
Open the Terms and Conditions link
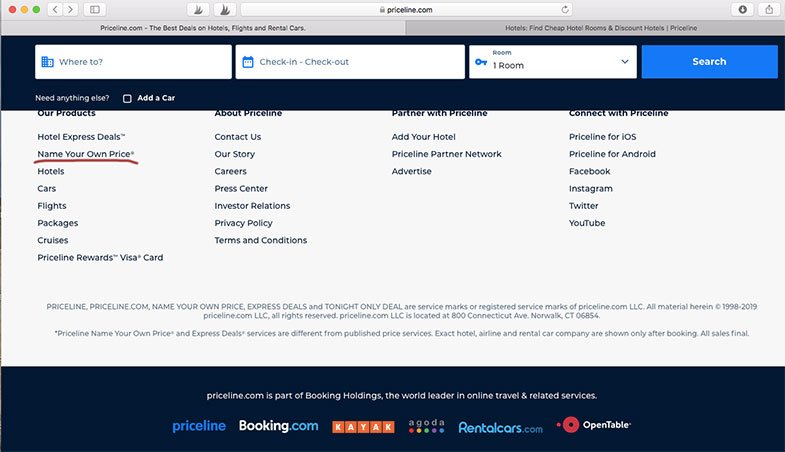click(261, 240)
